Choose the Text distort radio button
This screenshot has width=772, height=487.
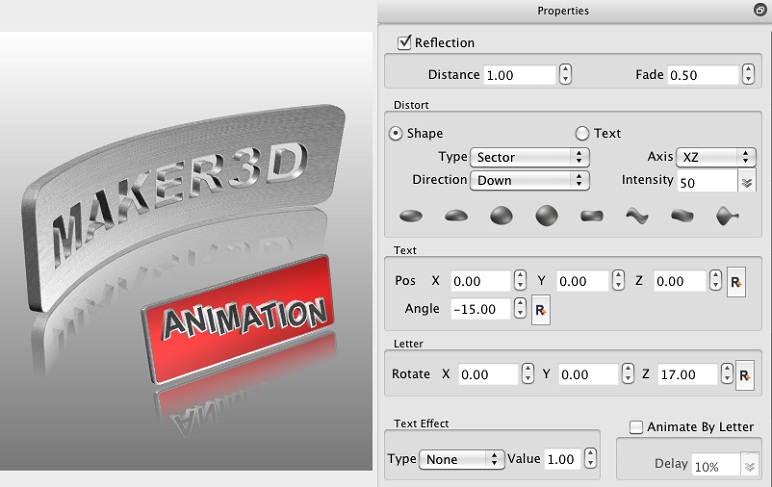582,133
